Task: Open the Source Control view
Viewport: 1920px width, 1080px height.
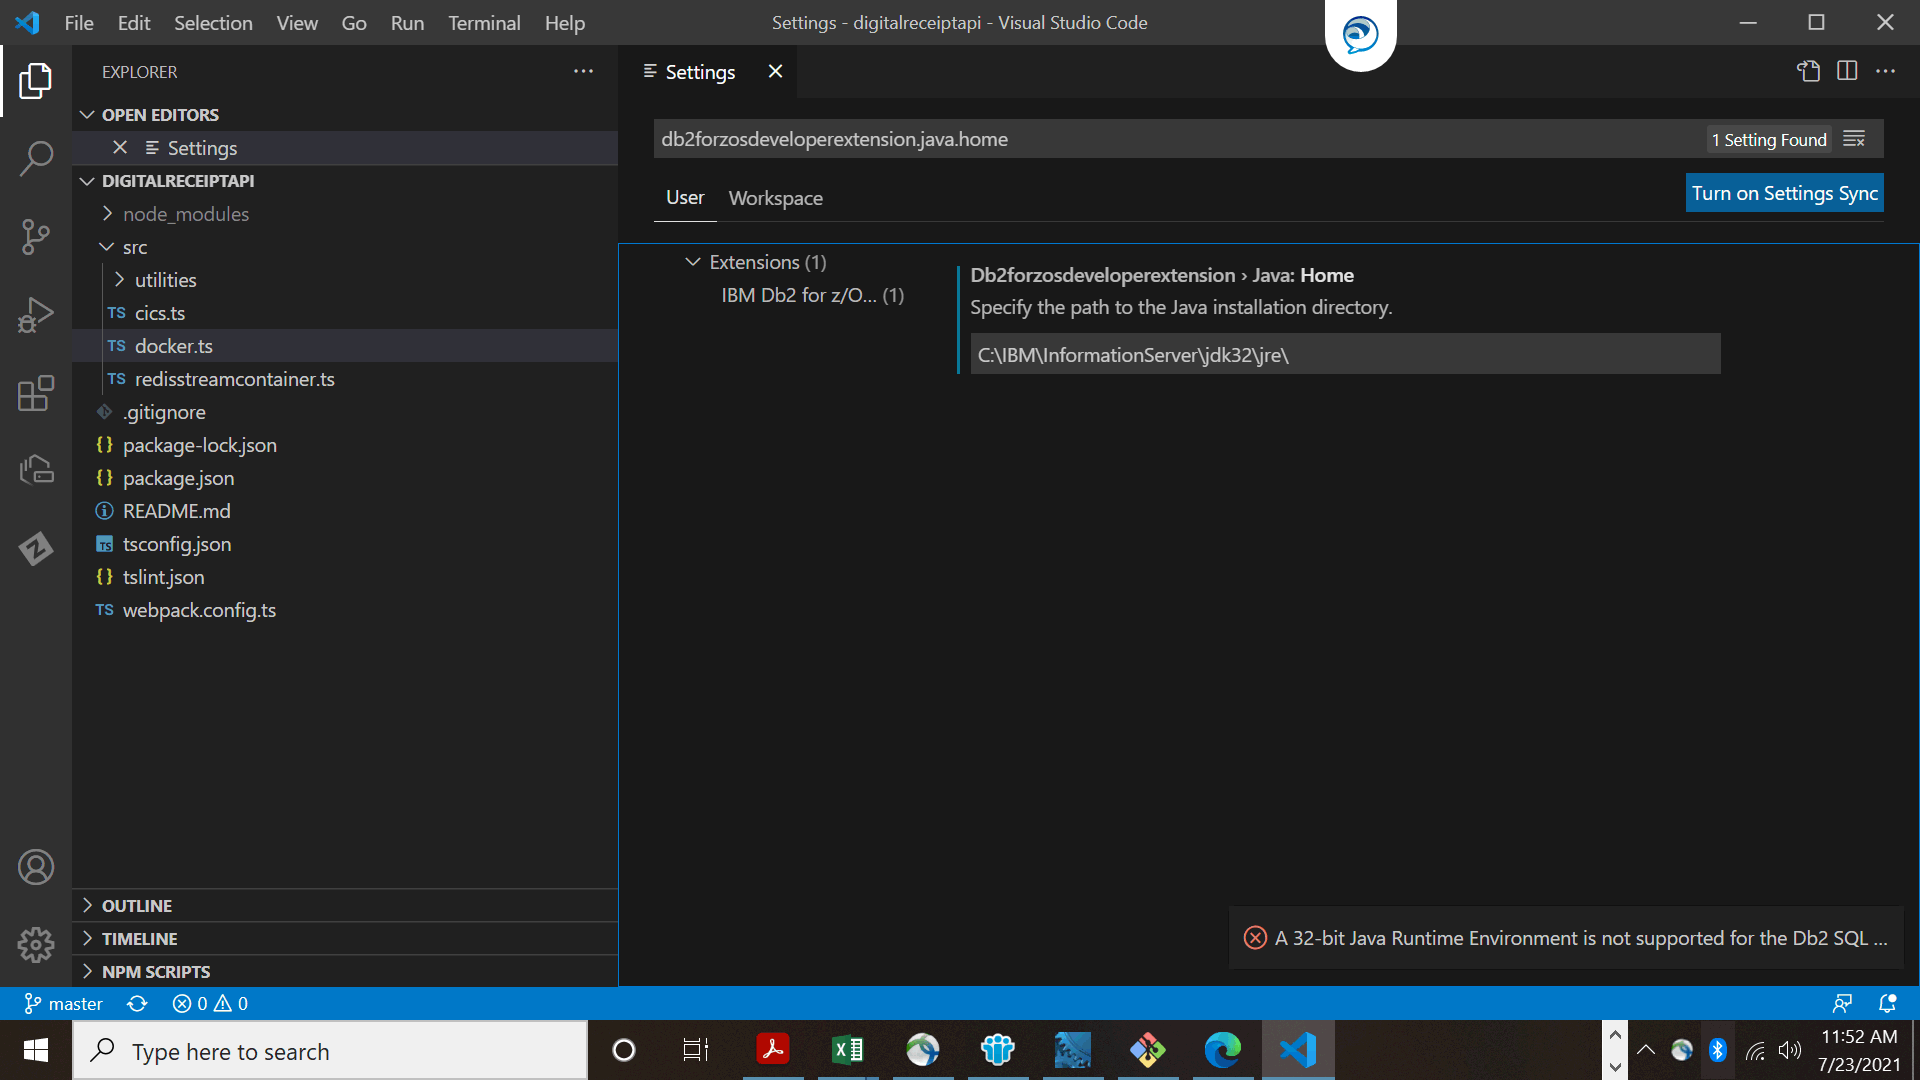Action: [x=36, y=237]
